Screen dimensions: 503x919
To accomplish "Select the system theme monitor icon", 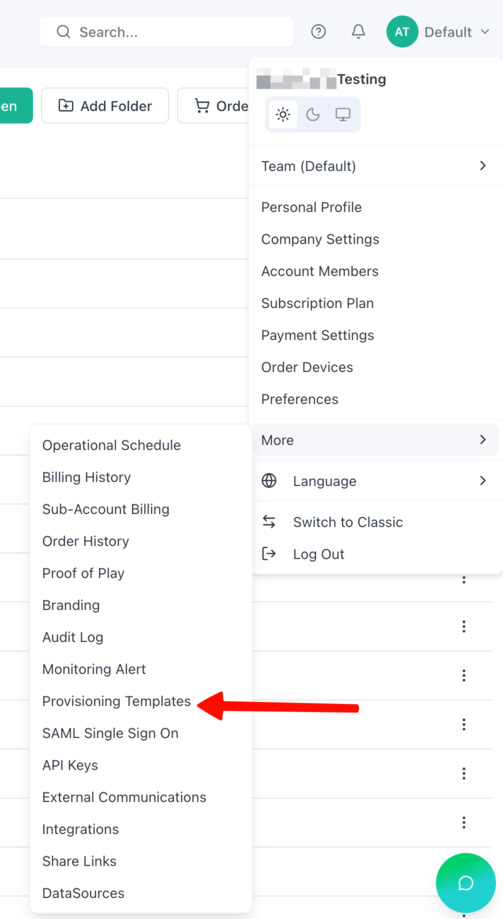I will coord(343,114).
